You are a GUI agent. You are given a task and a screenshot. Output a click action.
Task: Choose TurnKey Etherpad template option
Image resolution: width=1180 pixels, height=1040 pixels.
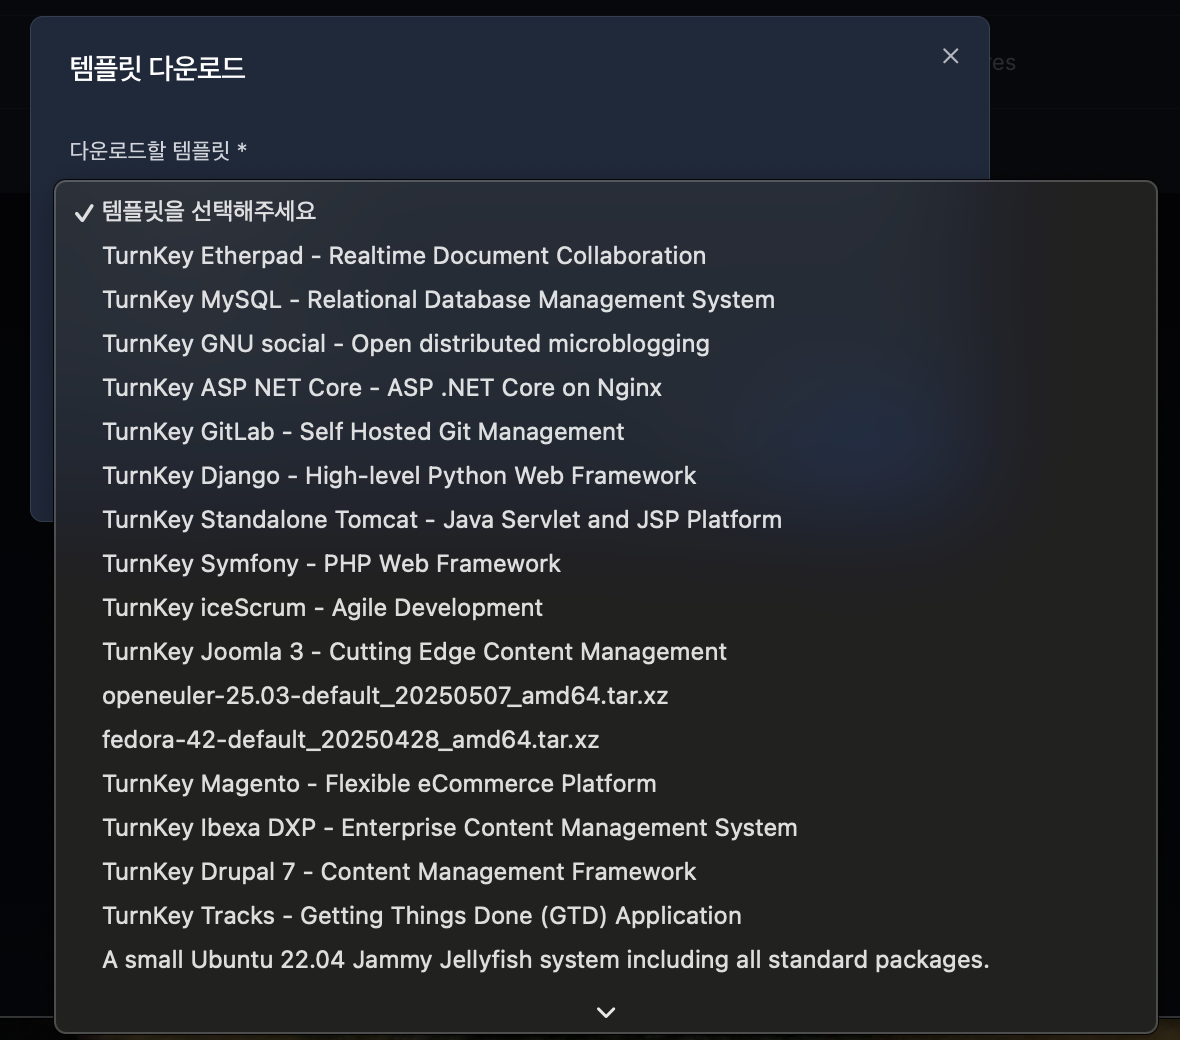click(404, 256)
